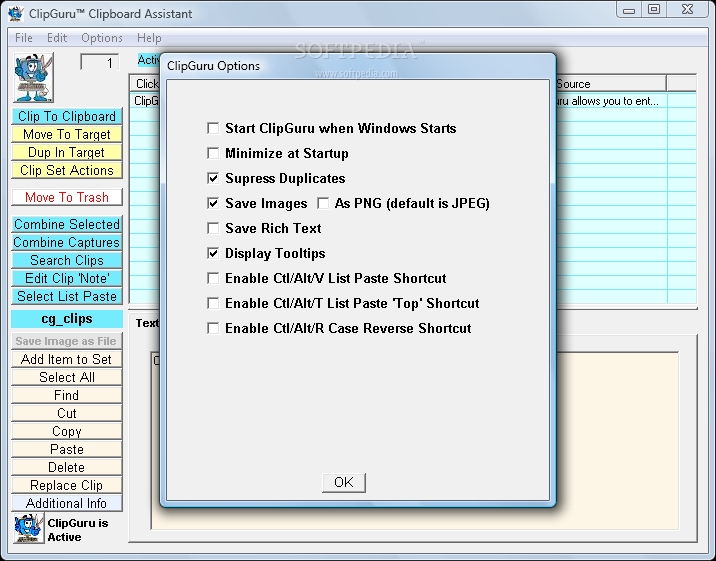Screen dimensions: 716x561
Task: Maximize the ClipGuru window
Action: tap(654, 10)
